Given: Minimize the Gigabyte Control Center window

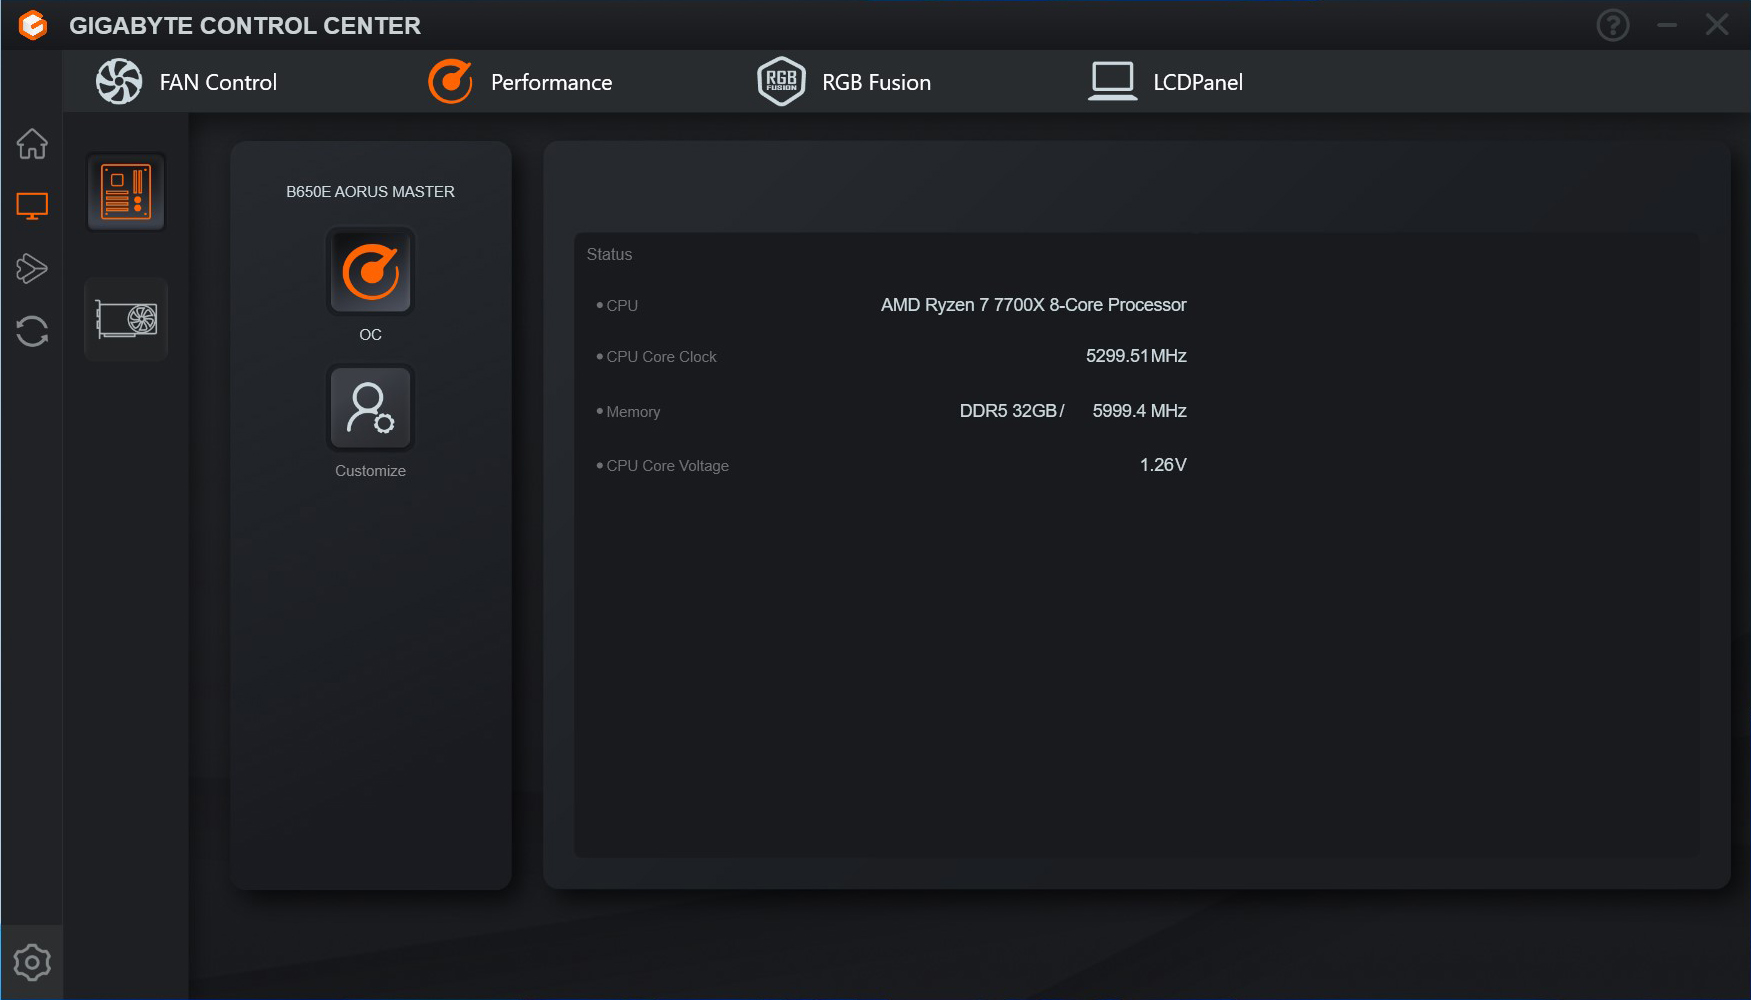Looking at the screenshot, I should [x=1667, y=25].
